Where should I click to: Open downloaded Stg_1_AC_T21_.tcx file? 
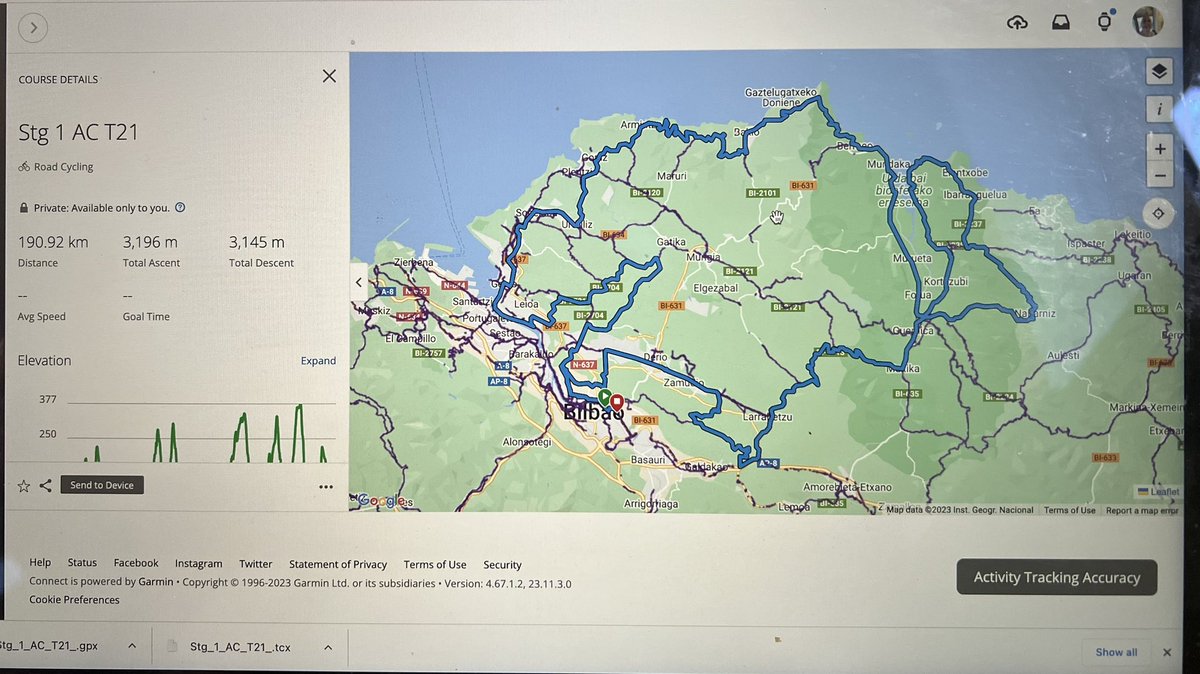(240, 647)
